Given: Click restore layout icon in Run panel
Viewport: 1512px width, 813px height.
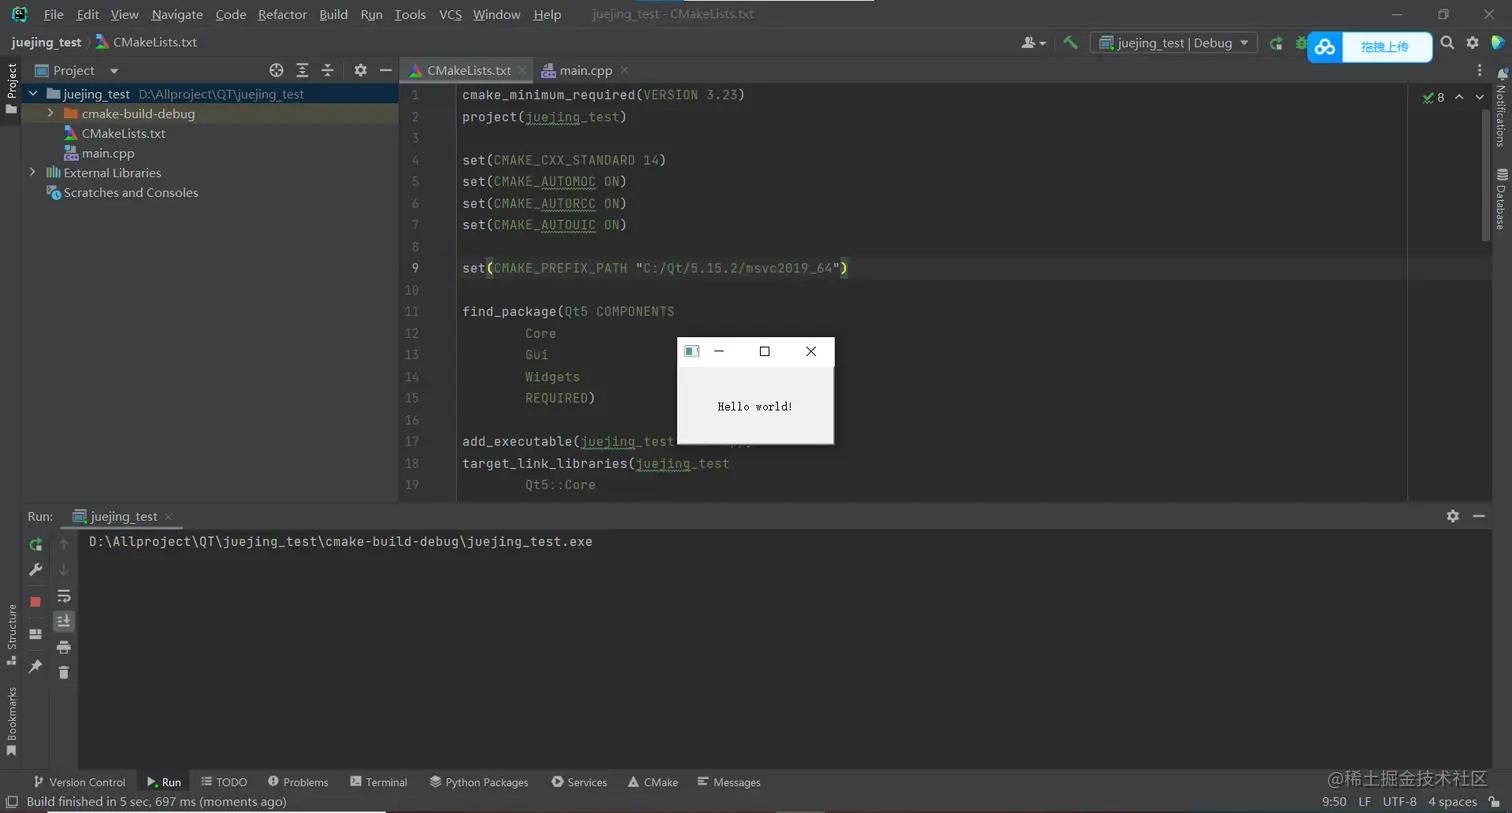Looking at the screenshot, I should point(35,634).
